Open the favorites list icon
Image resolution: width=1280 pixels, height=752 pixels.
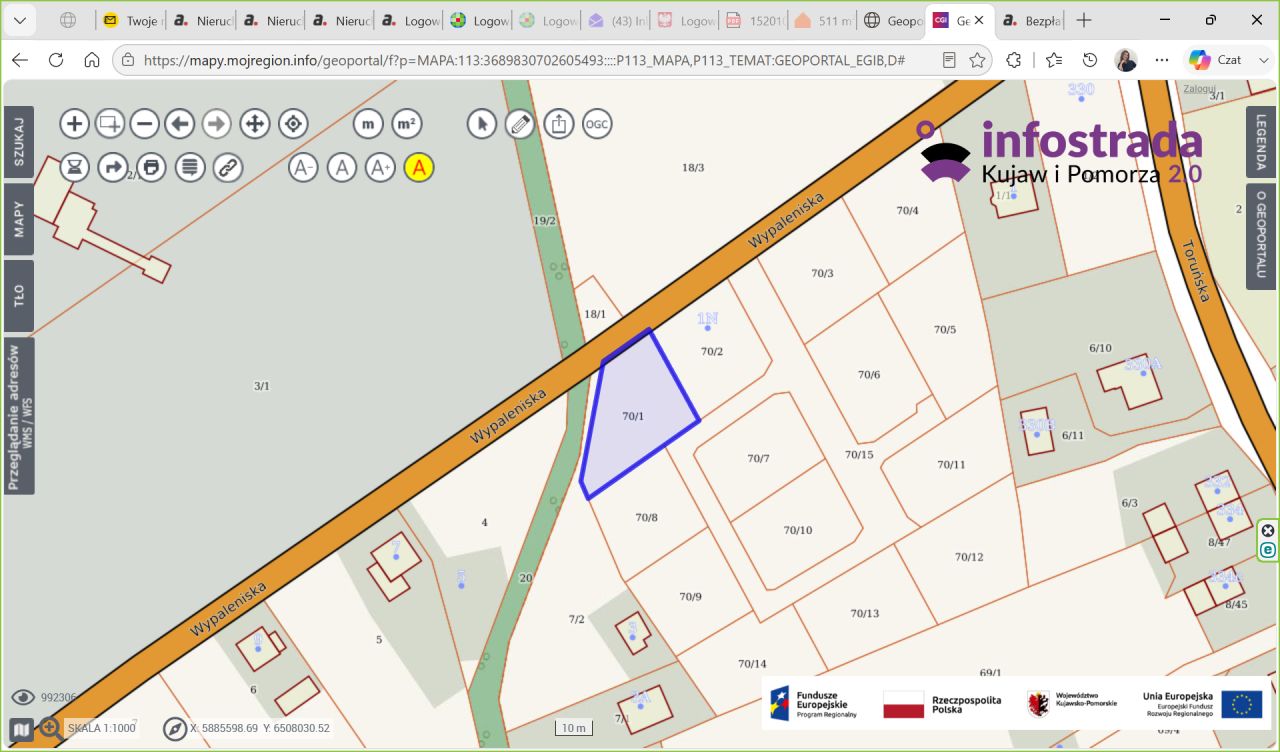tap(1053, 60)
